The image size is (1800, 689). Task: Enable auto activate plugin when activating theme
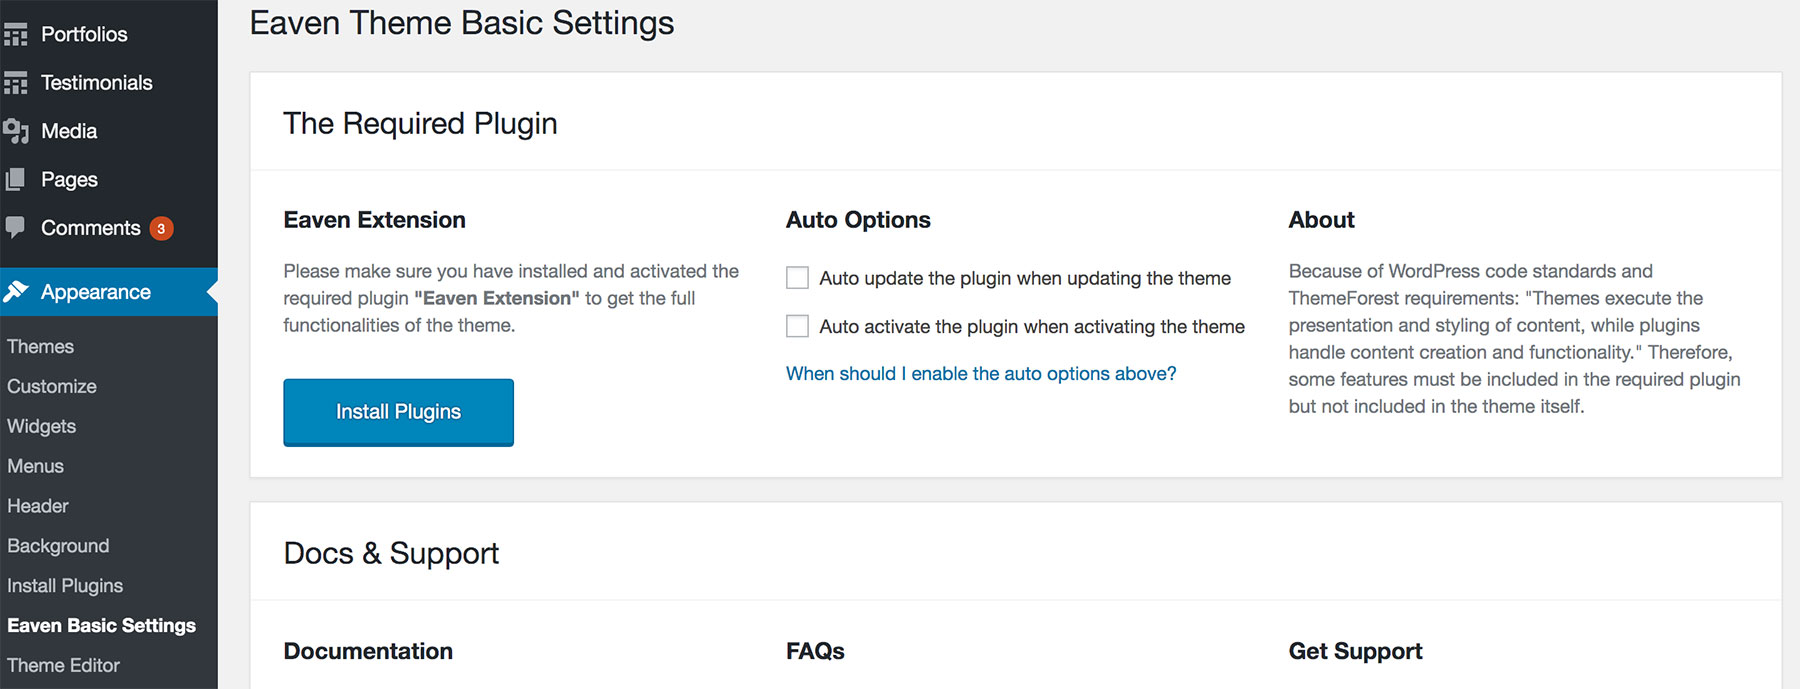click(x=797, y=325)
